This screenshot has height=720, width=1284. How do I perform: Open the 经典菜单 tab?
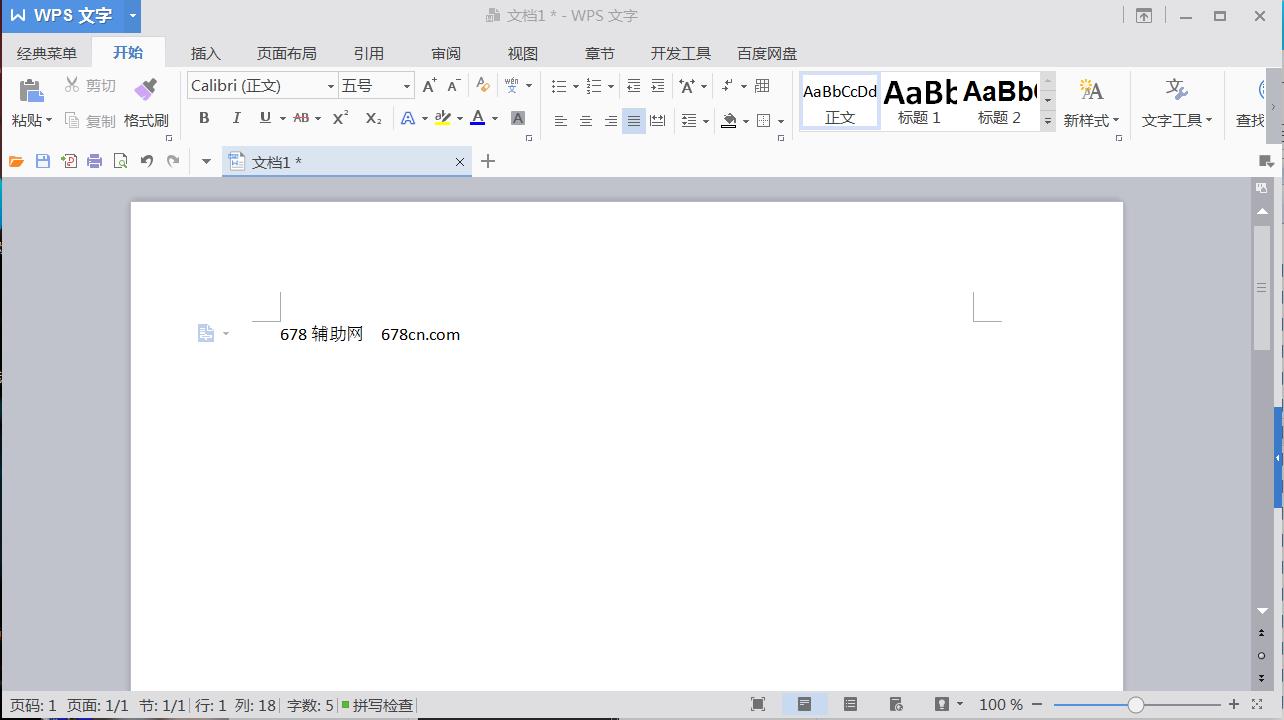point(46,53)
